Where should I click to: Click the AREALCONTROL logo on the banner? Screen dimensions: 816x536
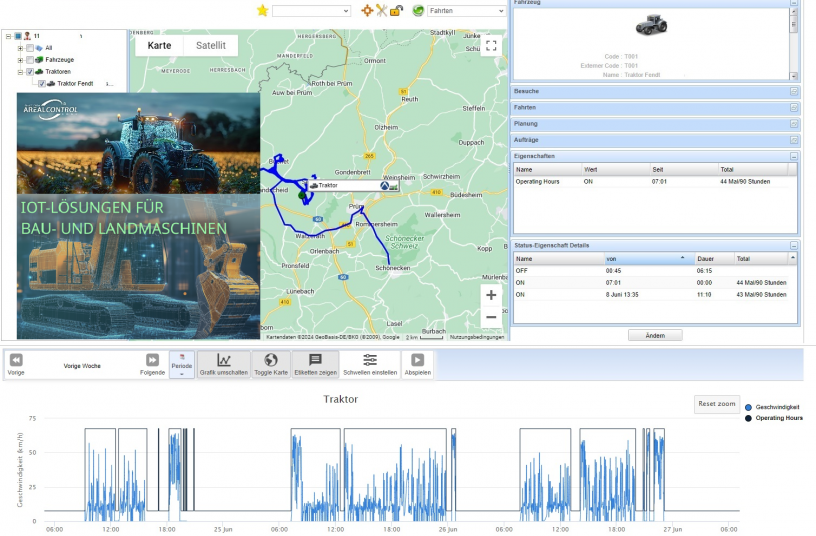click(x=50, y=109)
